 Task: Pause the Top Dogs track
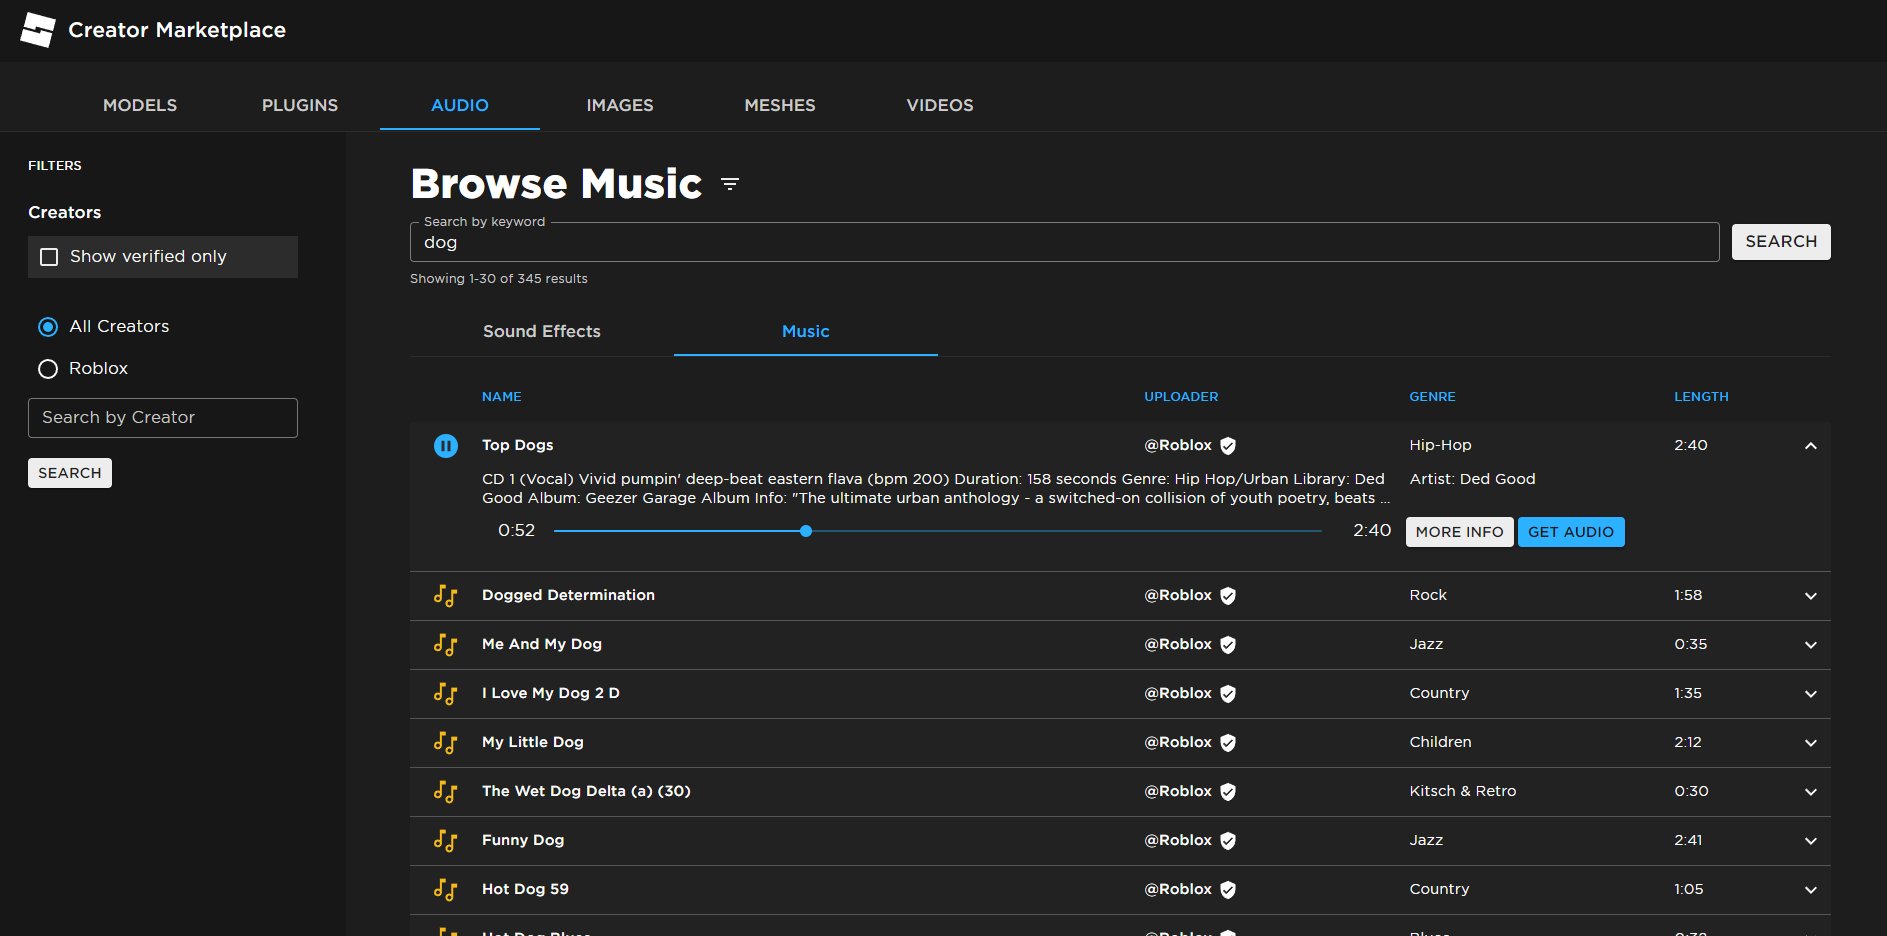446,446
